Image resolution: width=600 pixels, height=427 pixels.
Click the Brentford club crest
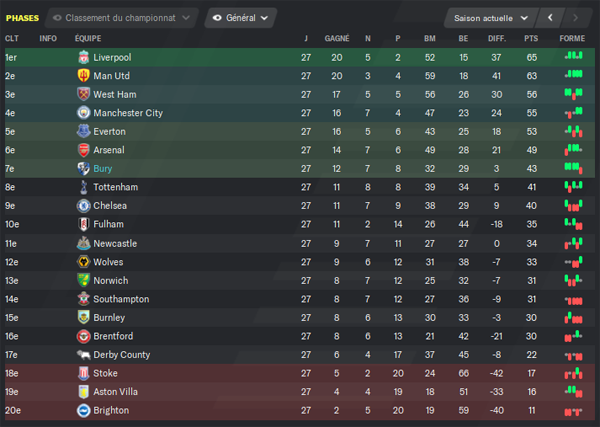click(x=83, y=336)
